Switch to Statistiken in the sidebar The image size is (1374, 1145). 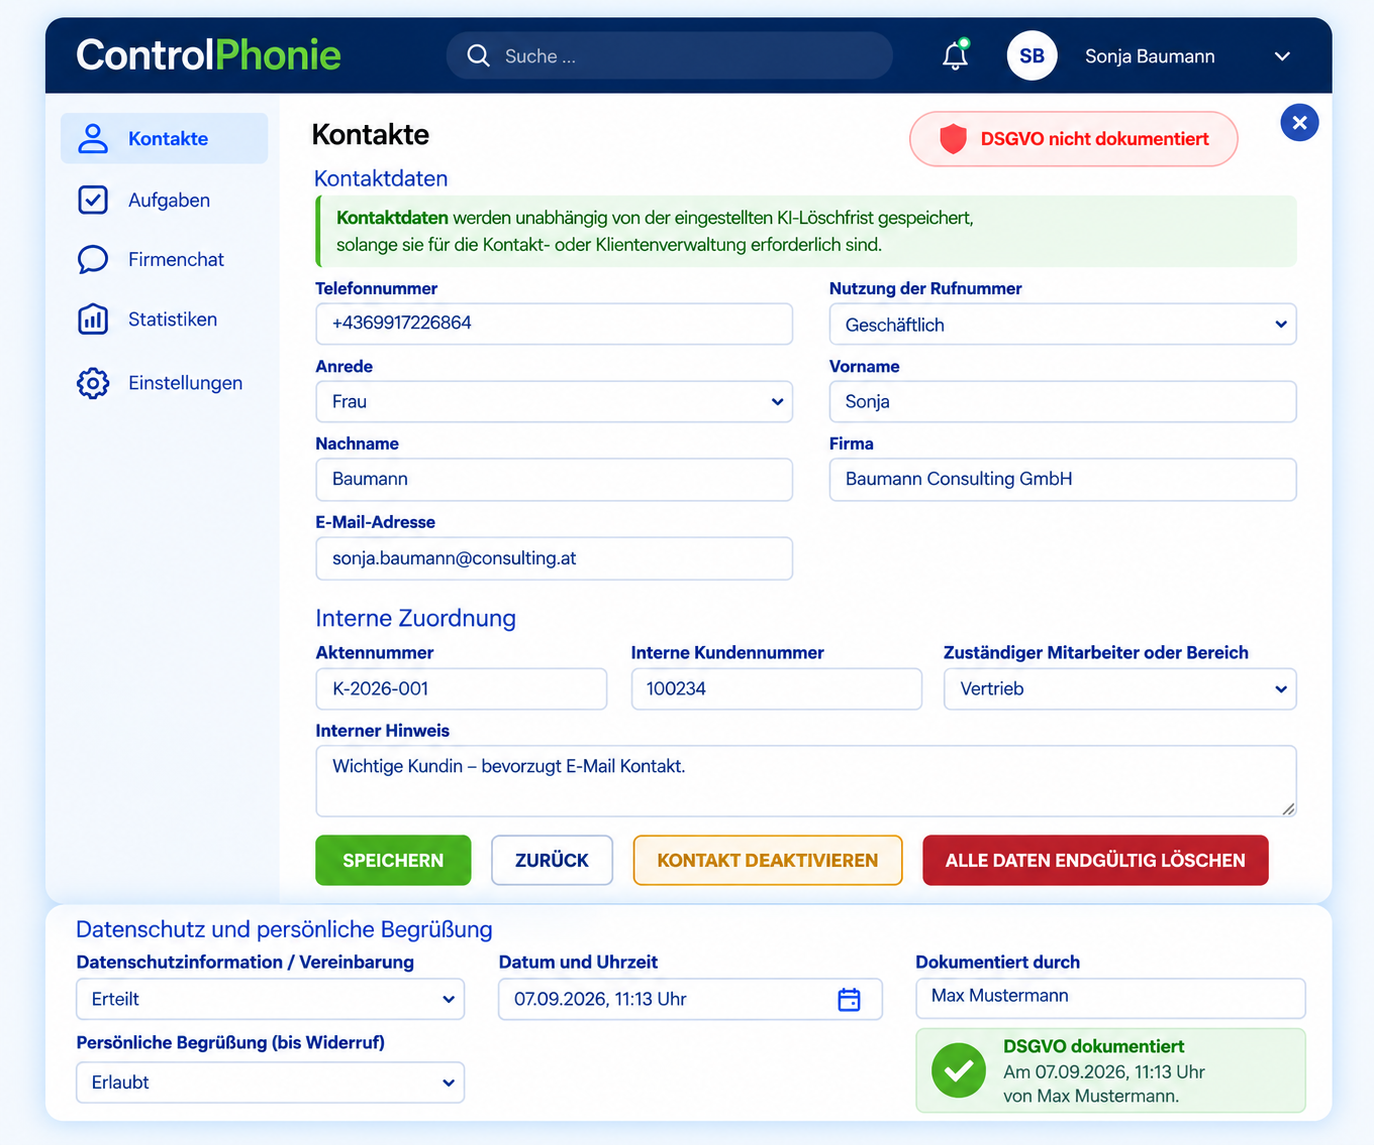click(x=164, y=319)
